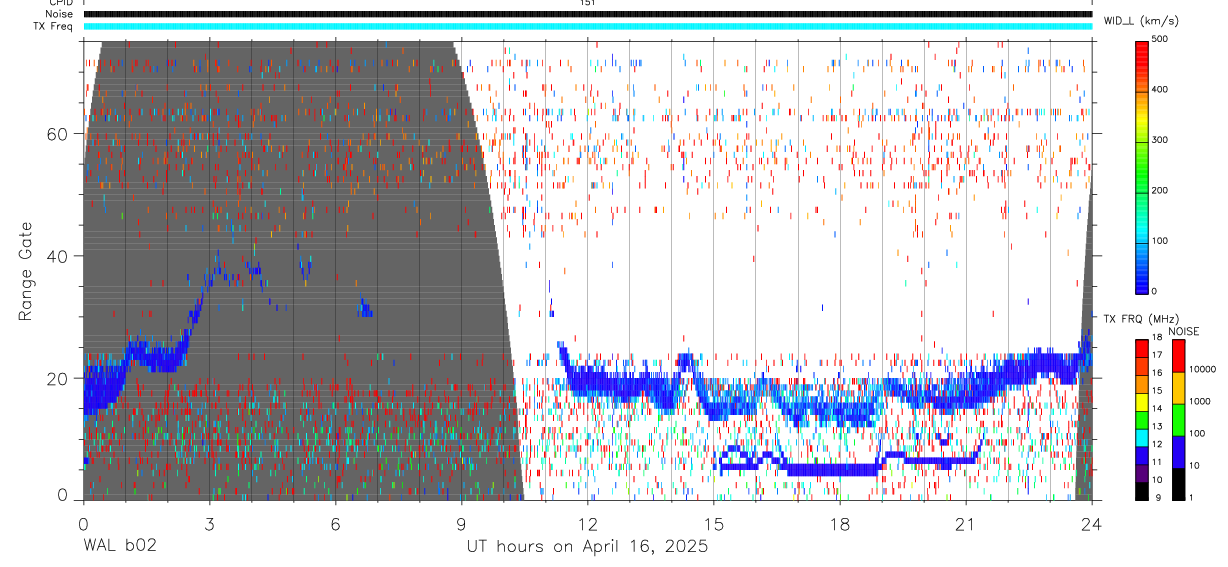Click the black Noise bar above the plot

tap(587, 14)
